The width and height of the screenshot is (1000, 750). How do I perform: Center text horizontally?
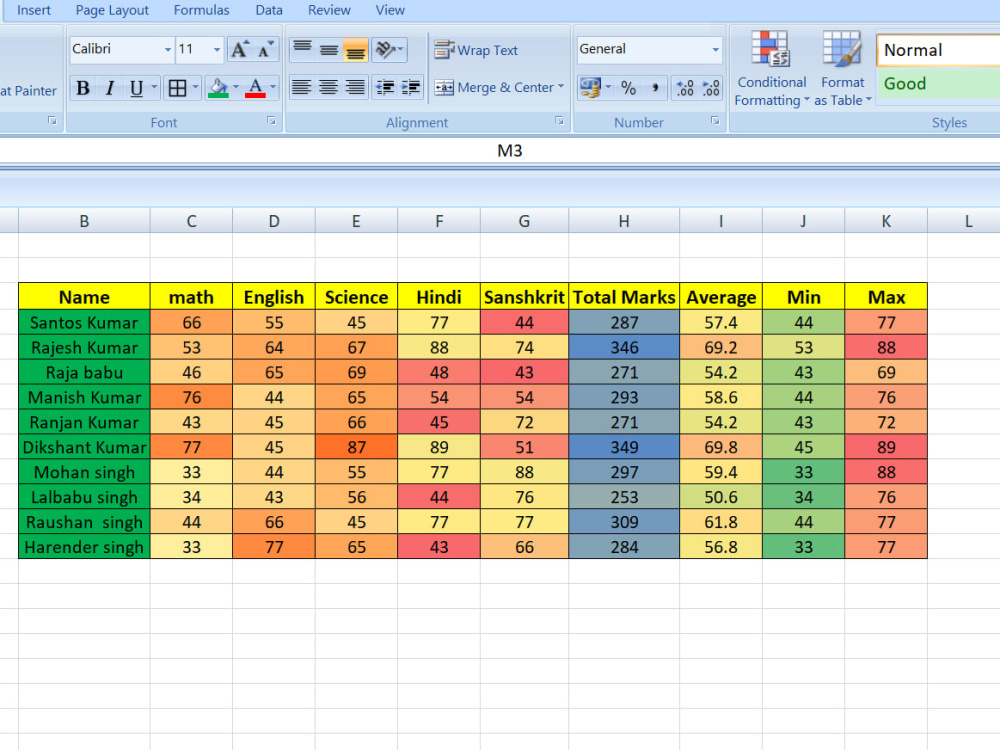(x=328, y=87)
